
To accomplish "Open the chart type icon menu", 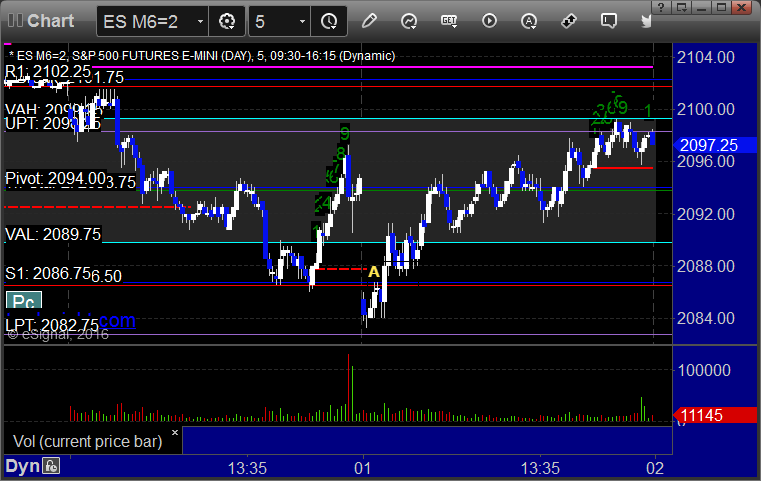I will click(x=409, y=21).
